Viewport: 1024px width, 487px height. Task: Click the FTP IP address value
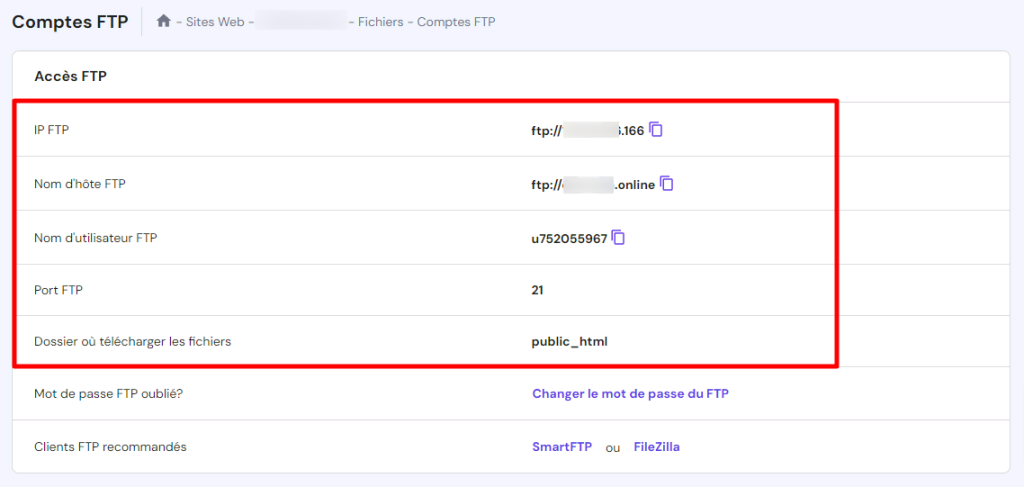588,130
